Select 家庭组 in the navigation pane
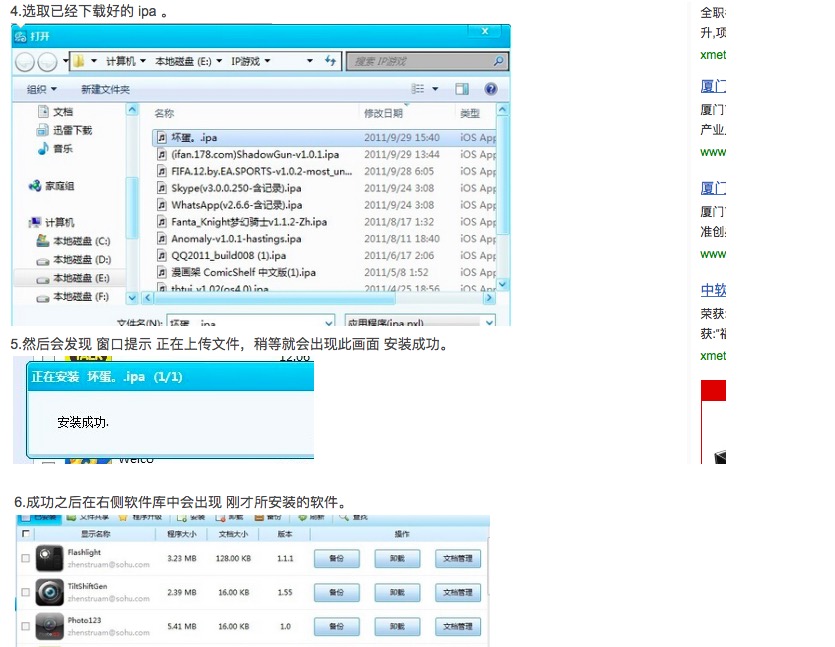The height and width of the screenshot is (647, 835). pyautogui.click(x=52, y=186)
